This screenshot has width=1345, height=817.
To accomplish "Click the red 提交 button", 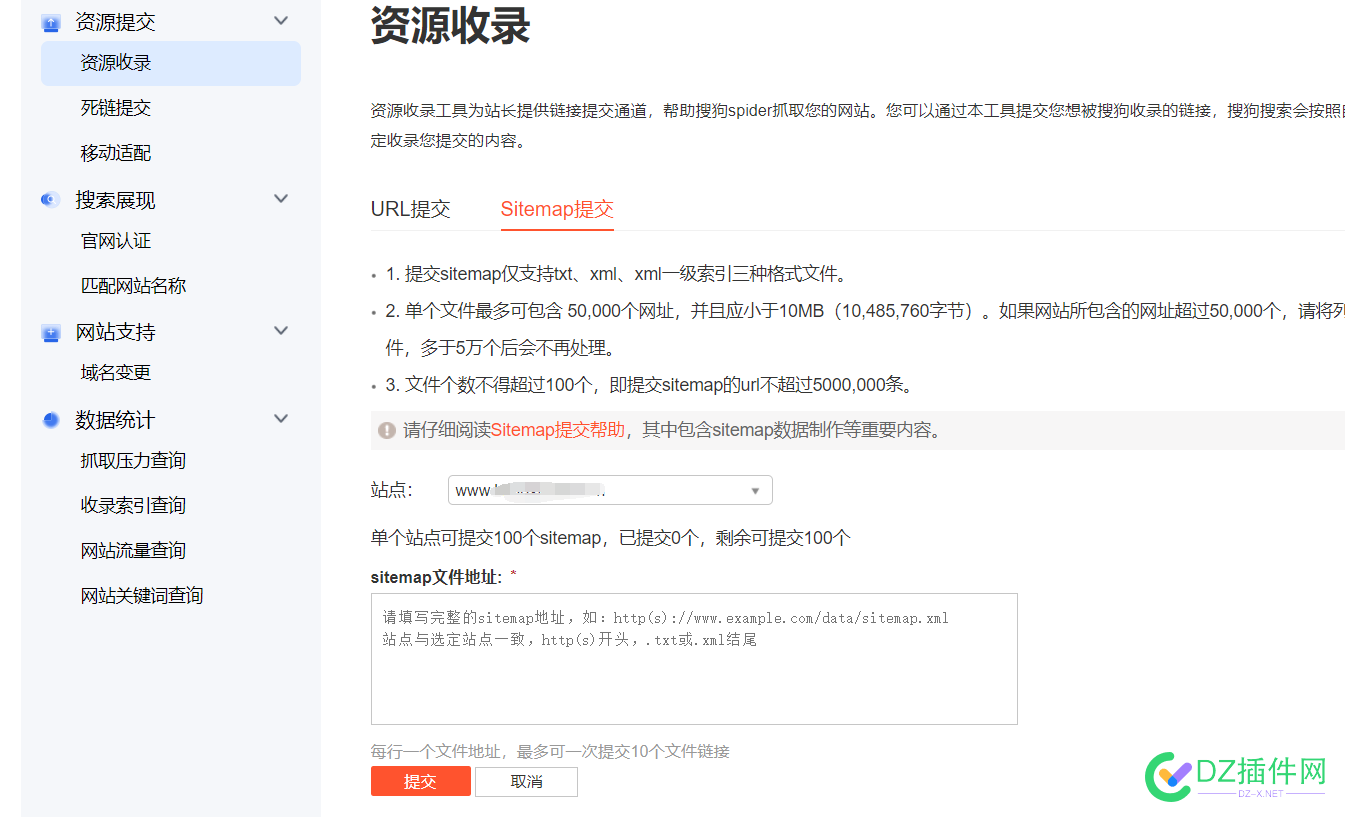I will point(421,782).
